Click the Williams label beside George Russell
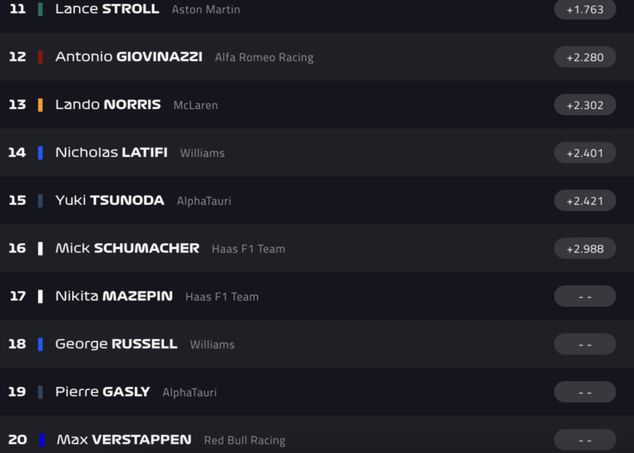Image resolution: width=634 pixels, height=453 pixels. coord(212,344)
